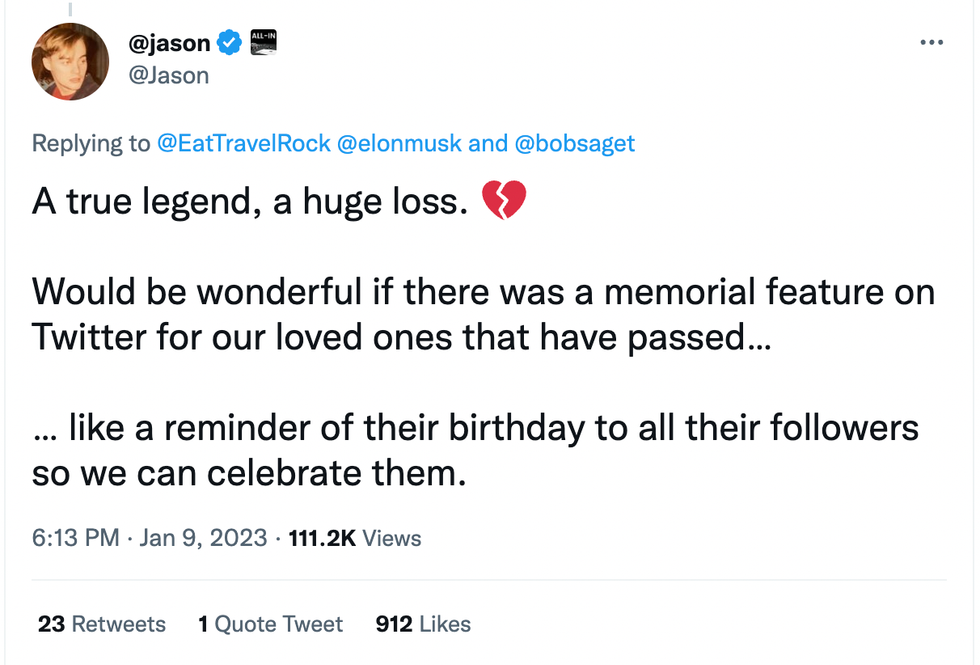The height and width of the screenshot is (665, 980).
Task: Open the 1 Quote Tweet list
Action: tap(270, 624)
